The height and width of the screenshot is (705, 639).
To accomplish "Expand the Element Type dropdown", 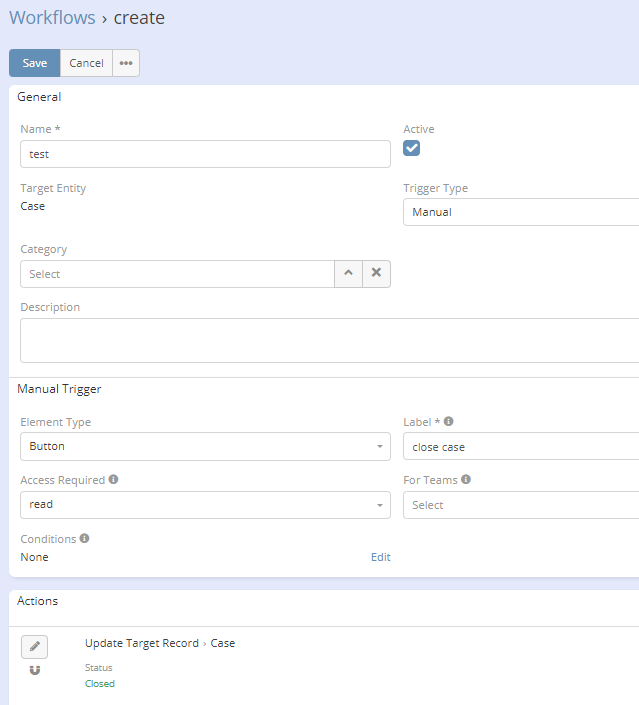I will click(x=205, y=447).
